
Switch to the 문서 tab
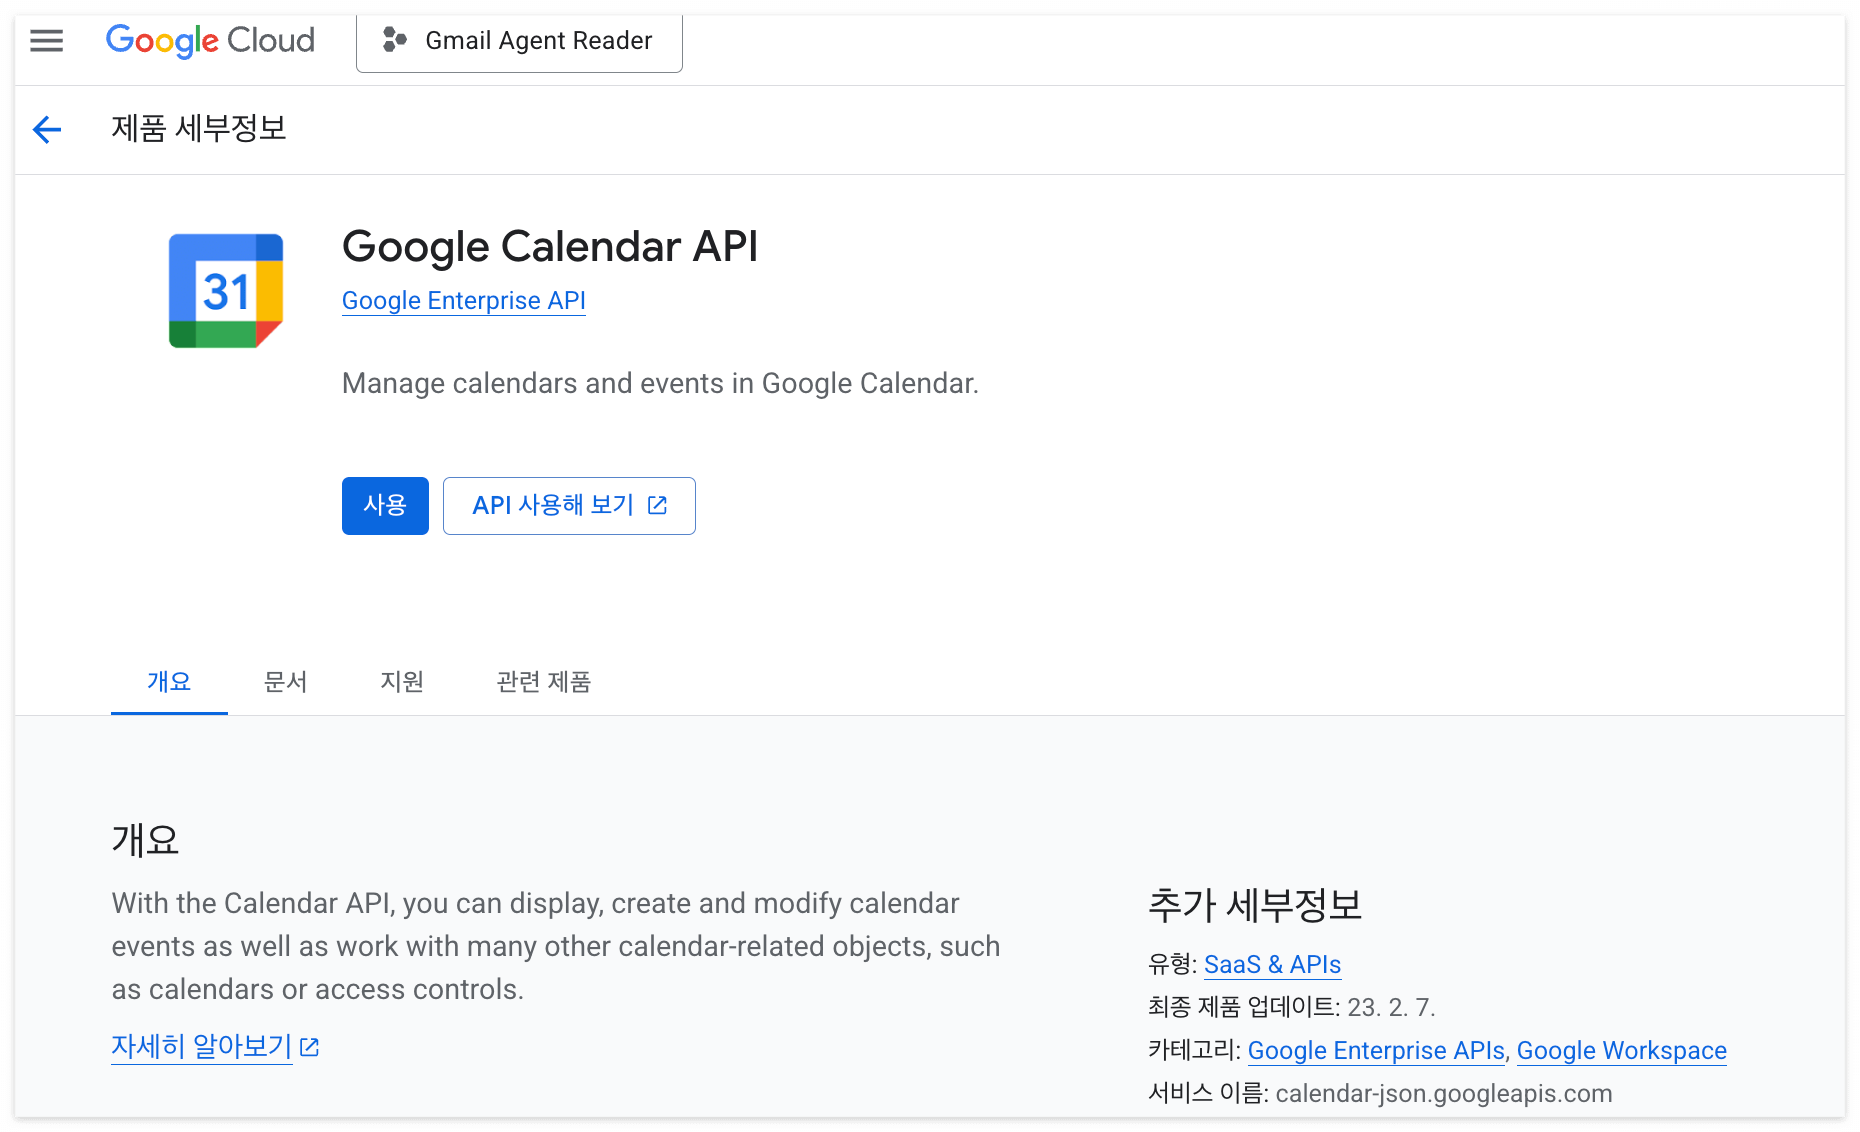286,682
